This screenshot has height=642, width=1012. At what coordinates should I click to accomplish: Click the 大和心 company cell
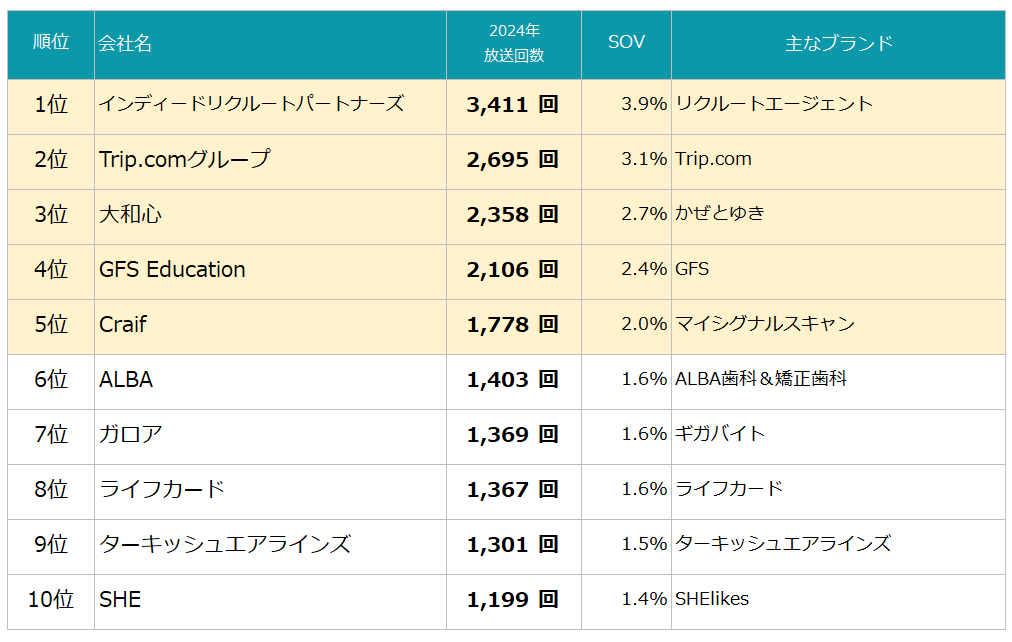(130, 214)
